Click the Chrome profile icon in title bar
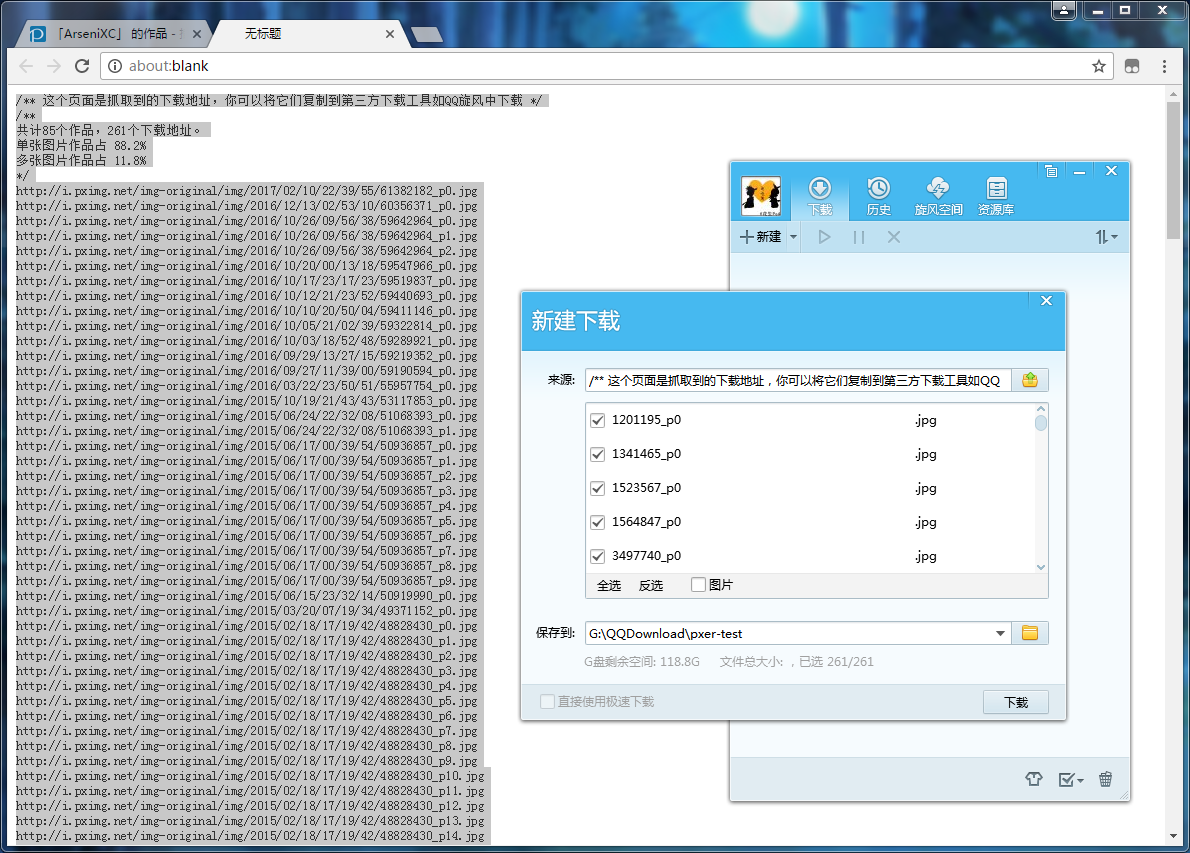Viewport: 1190px width, 853px height. tap(1063, 10)
